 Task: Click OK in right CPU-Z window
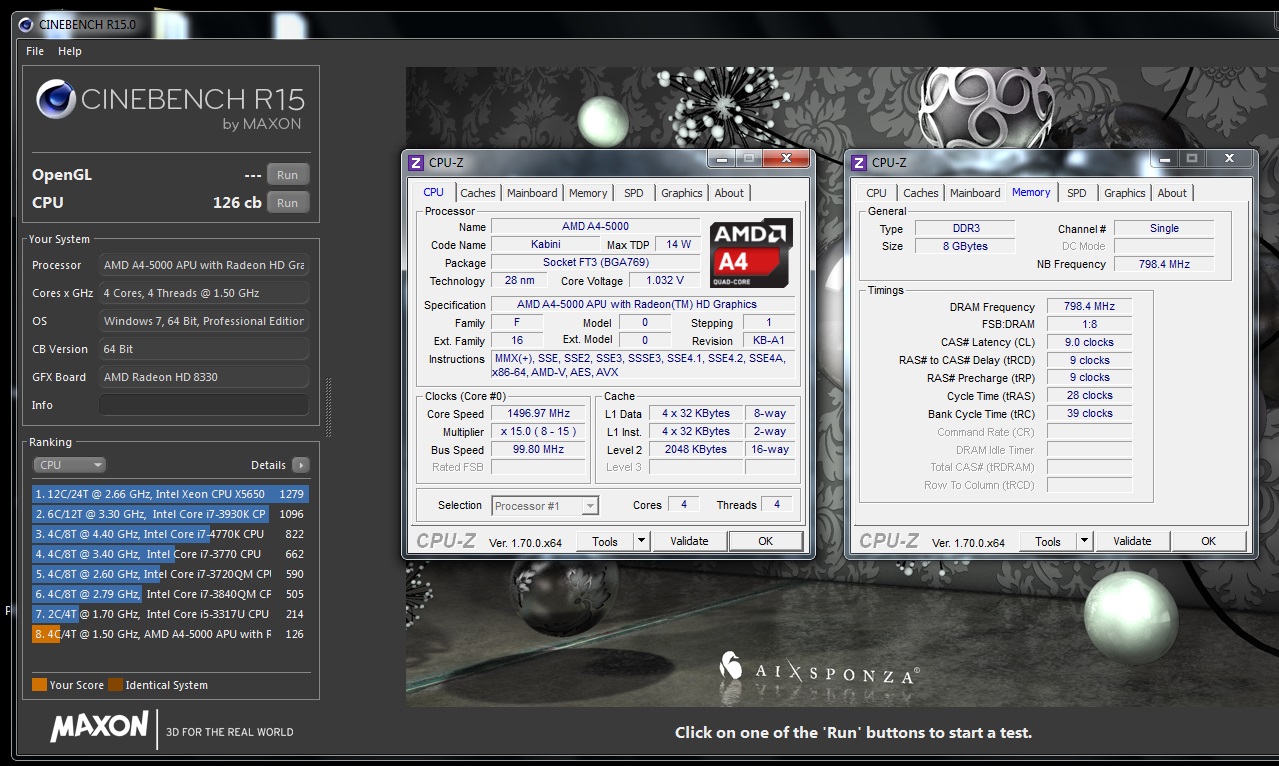[x=1208, y=541]
